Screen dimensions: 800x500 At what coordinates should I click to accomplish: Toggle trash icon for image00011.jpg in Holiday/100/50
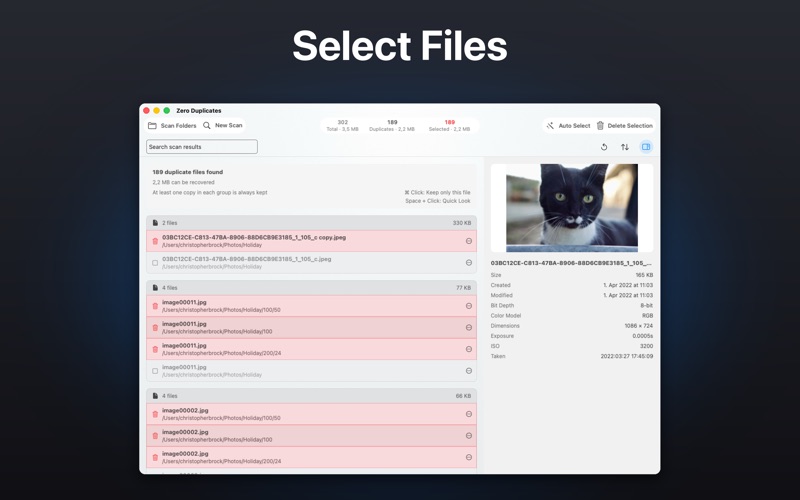[155, 306]
